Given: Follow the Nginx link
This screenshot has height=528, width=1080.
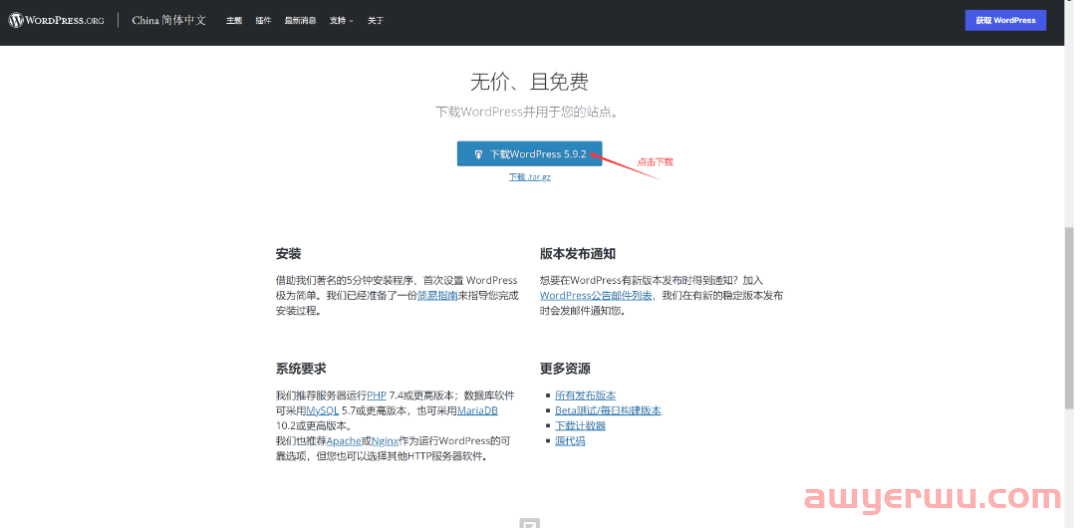Looking at the screenshot, I should point(384,441).
